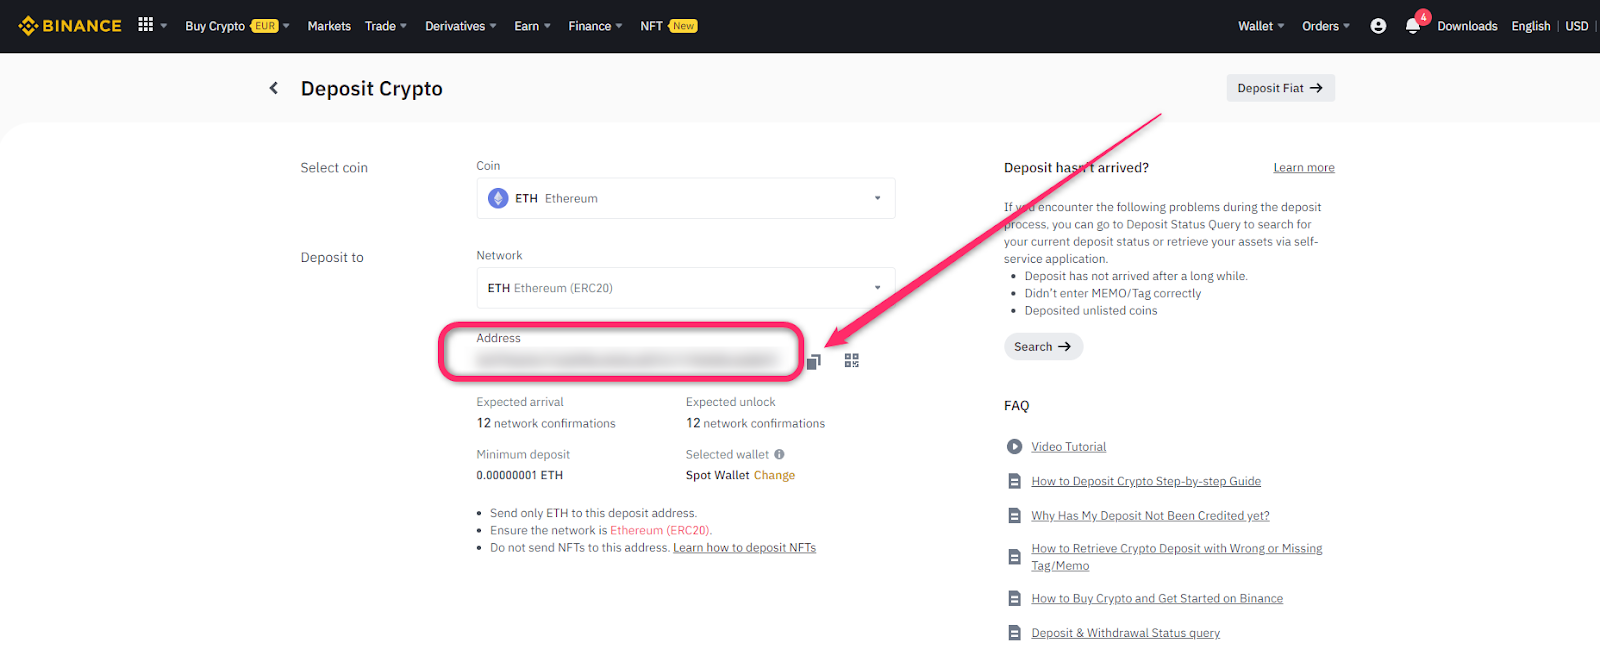Open How to Deposit Crypto Step-by-step Guide
Screen dimensions: 1600x668
(x=1146, y=481)
